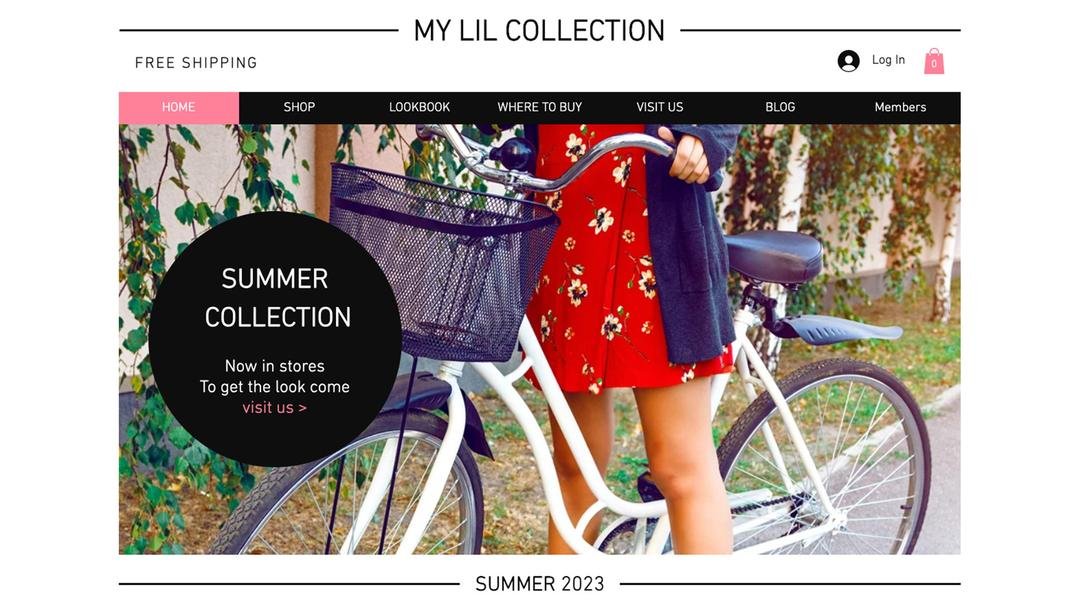Click the SUMMER COLLECTION heading
The height and width of the screenshot is (608, 1080).
[277, 298]
